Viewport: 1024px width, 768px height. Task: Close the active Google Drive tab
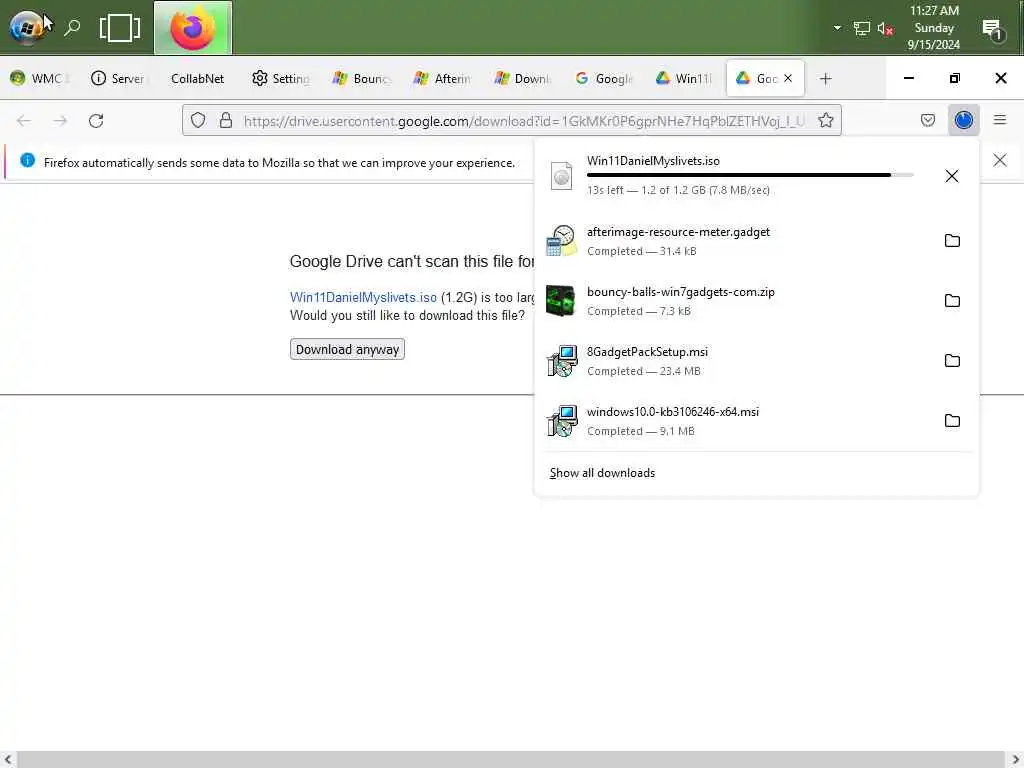(788, 78)
